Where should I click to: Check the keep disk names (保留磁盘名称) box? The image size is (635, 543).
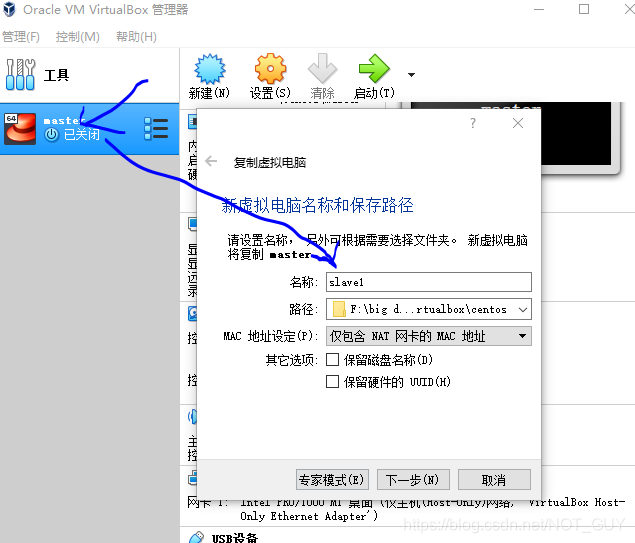(332, 360)
